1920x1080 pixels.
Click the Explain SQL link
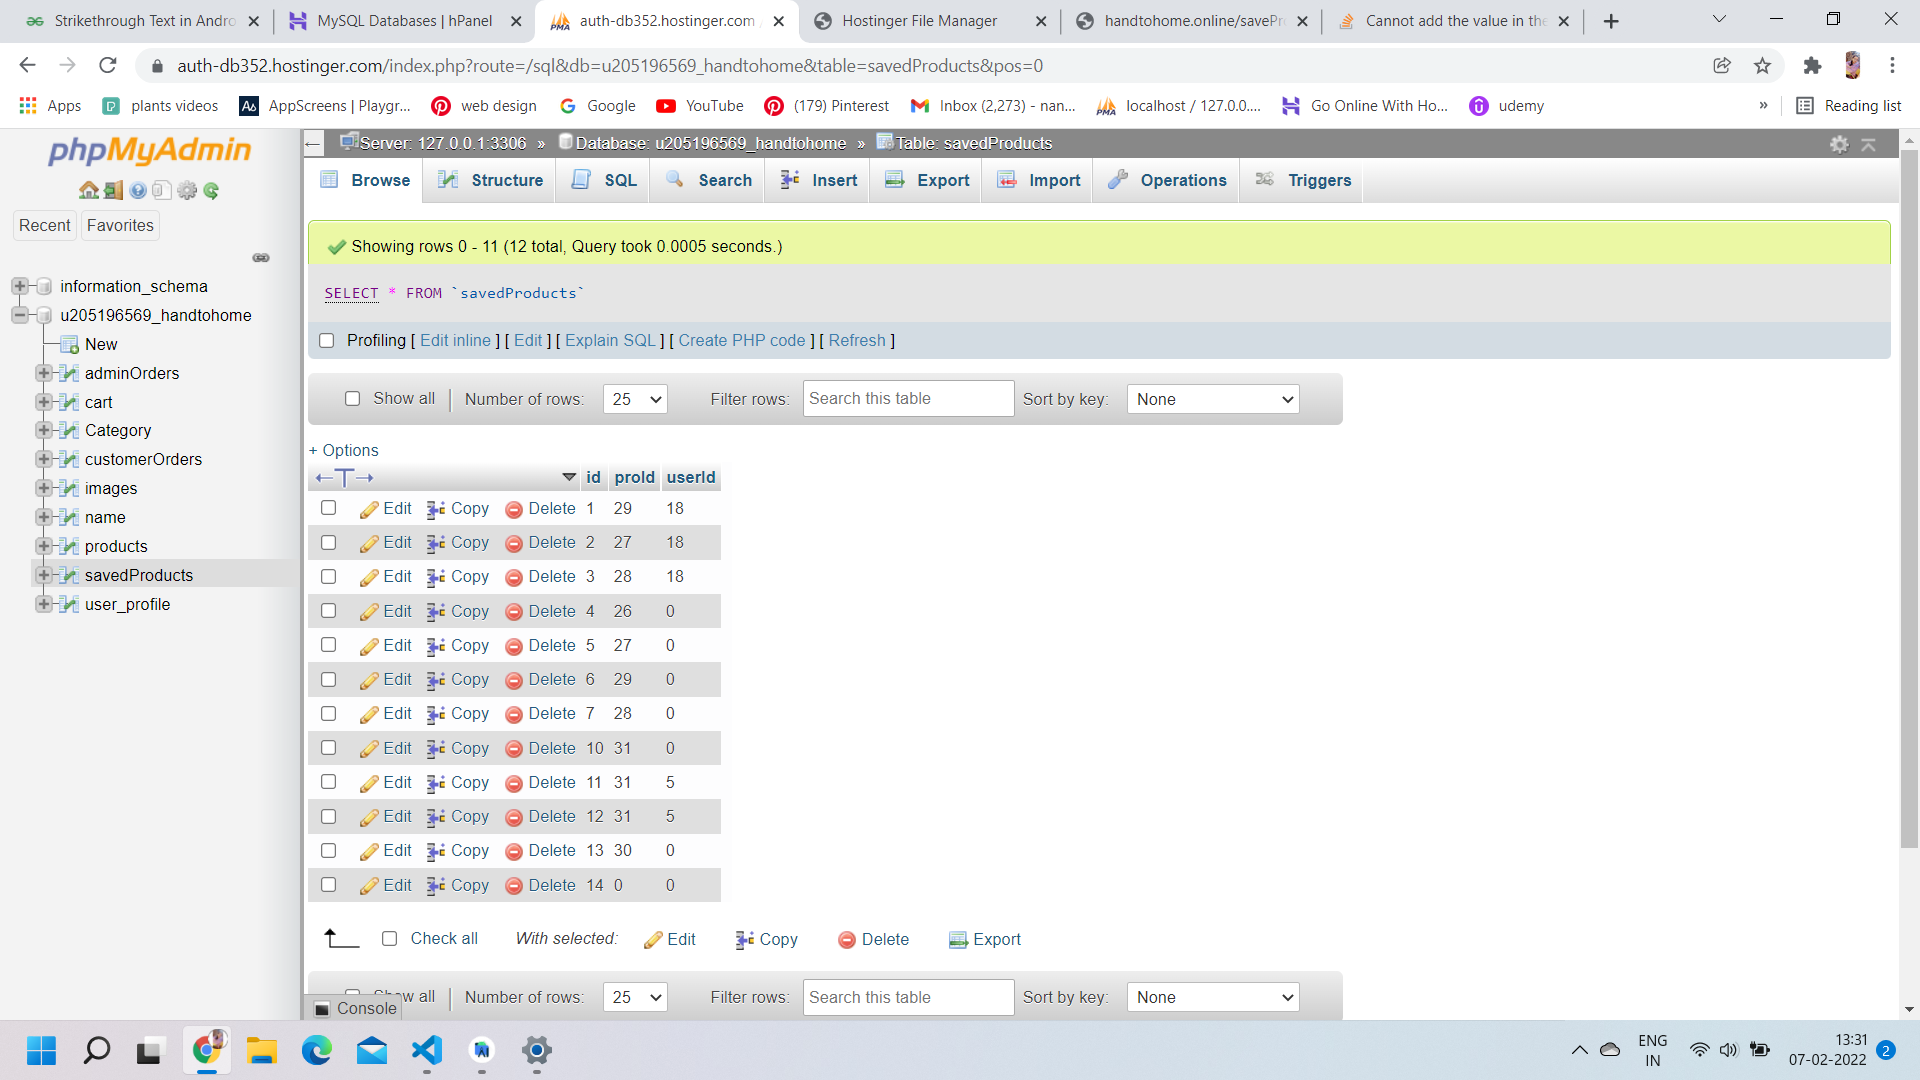click(x=610, y=341)
